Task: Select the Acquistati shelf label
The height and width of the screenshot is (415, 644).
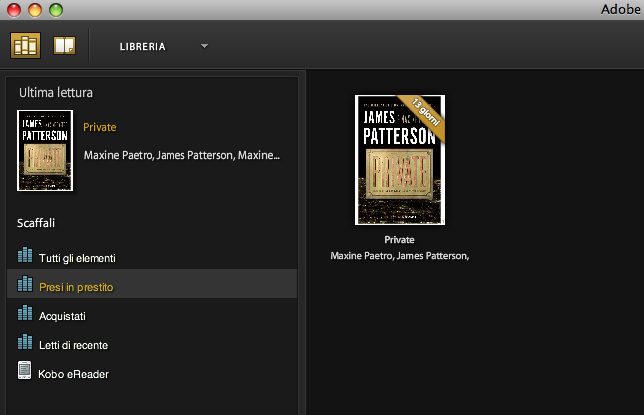Action: click(x=62, y=316)
